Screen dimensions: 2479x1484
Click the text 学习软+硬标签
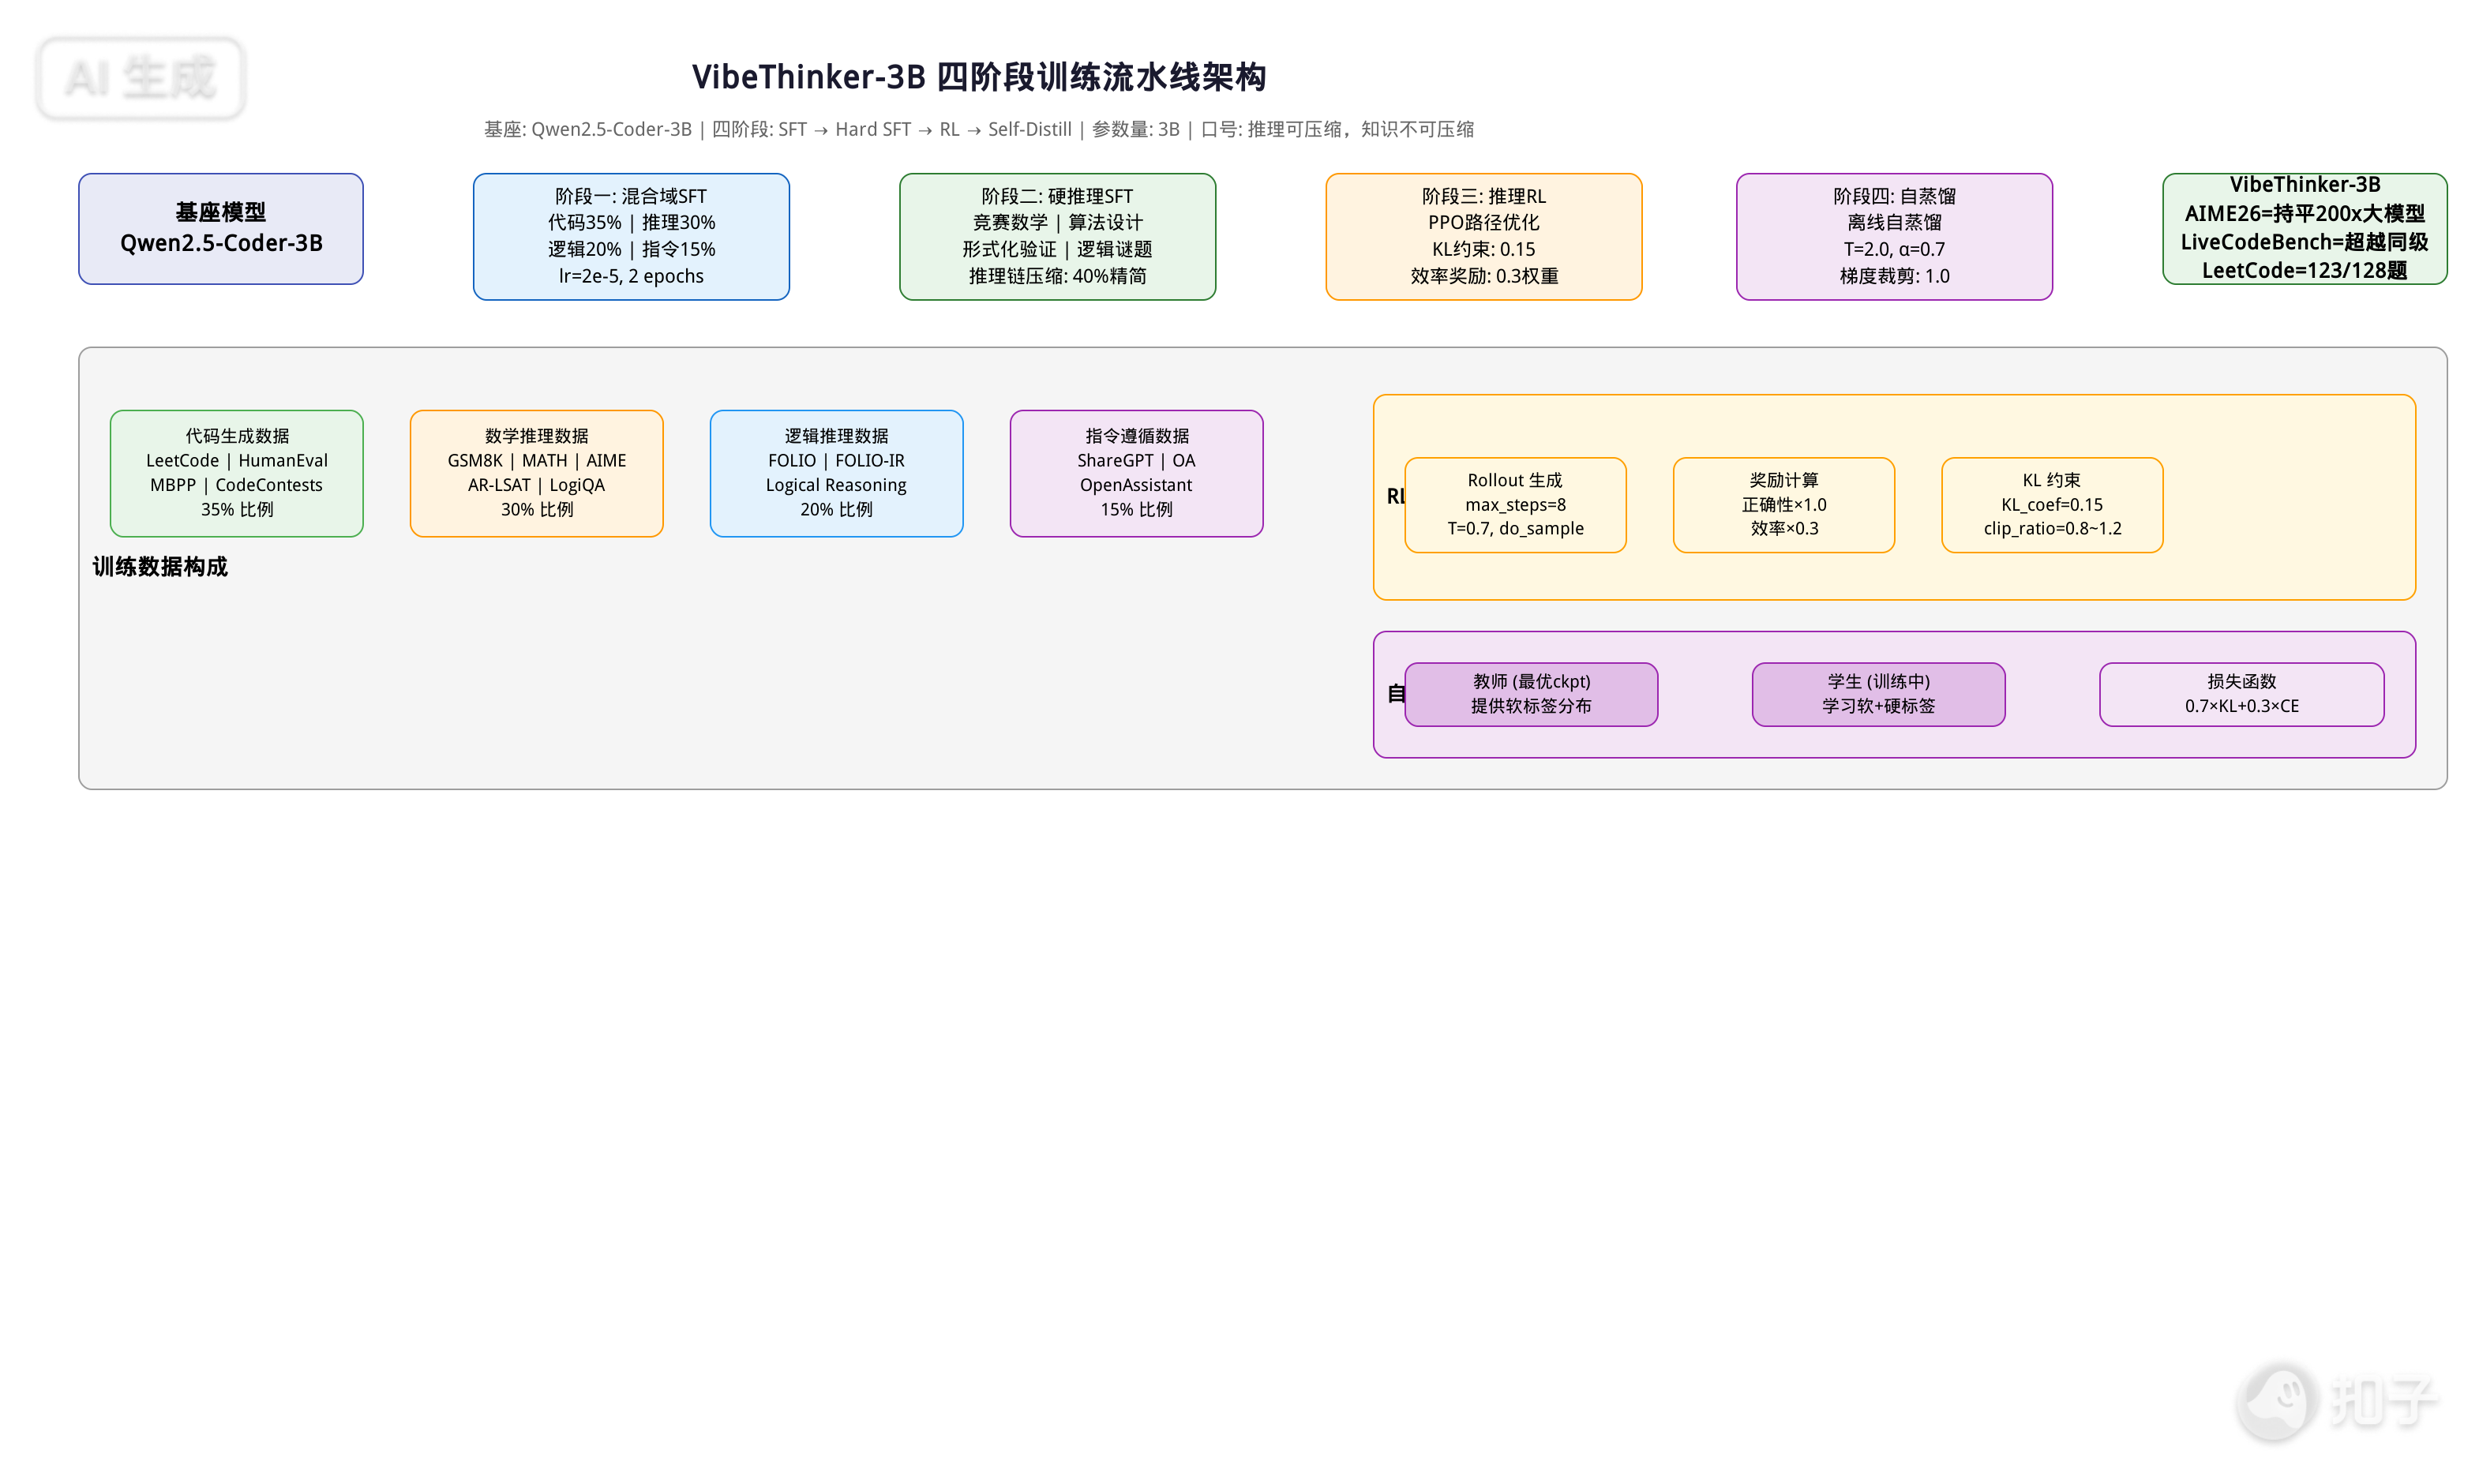[x=1878, y=706]
